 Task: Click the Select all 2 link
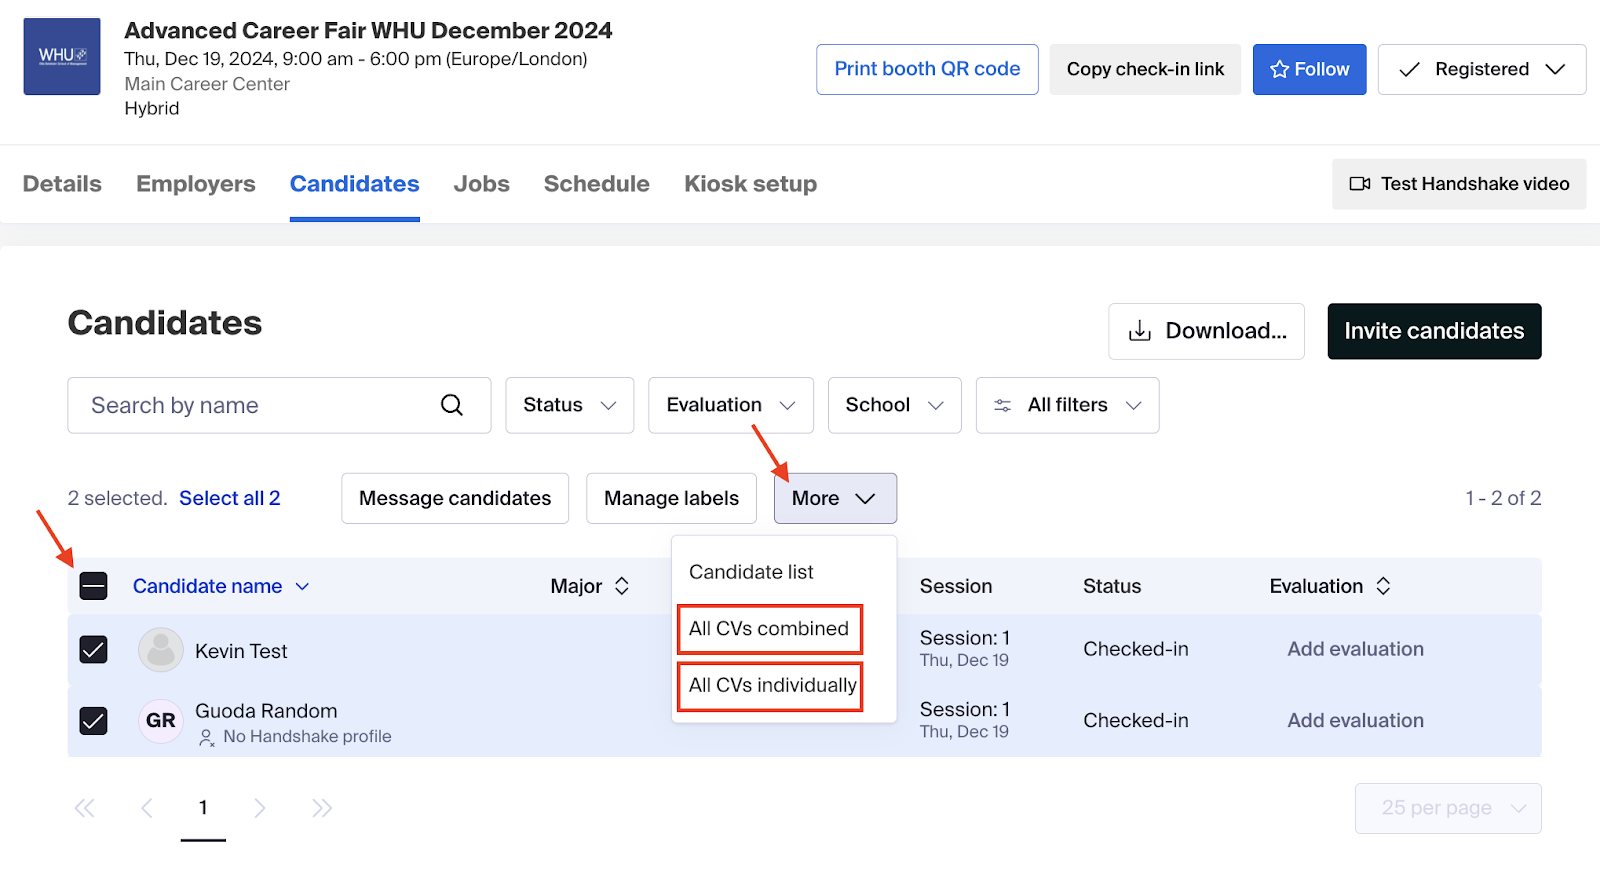[x=229, y=498]
